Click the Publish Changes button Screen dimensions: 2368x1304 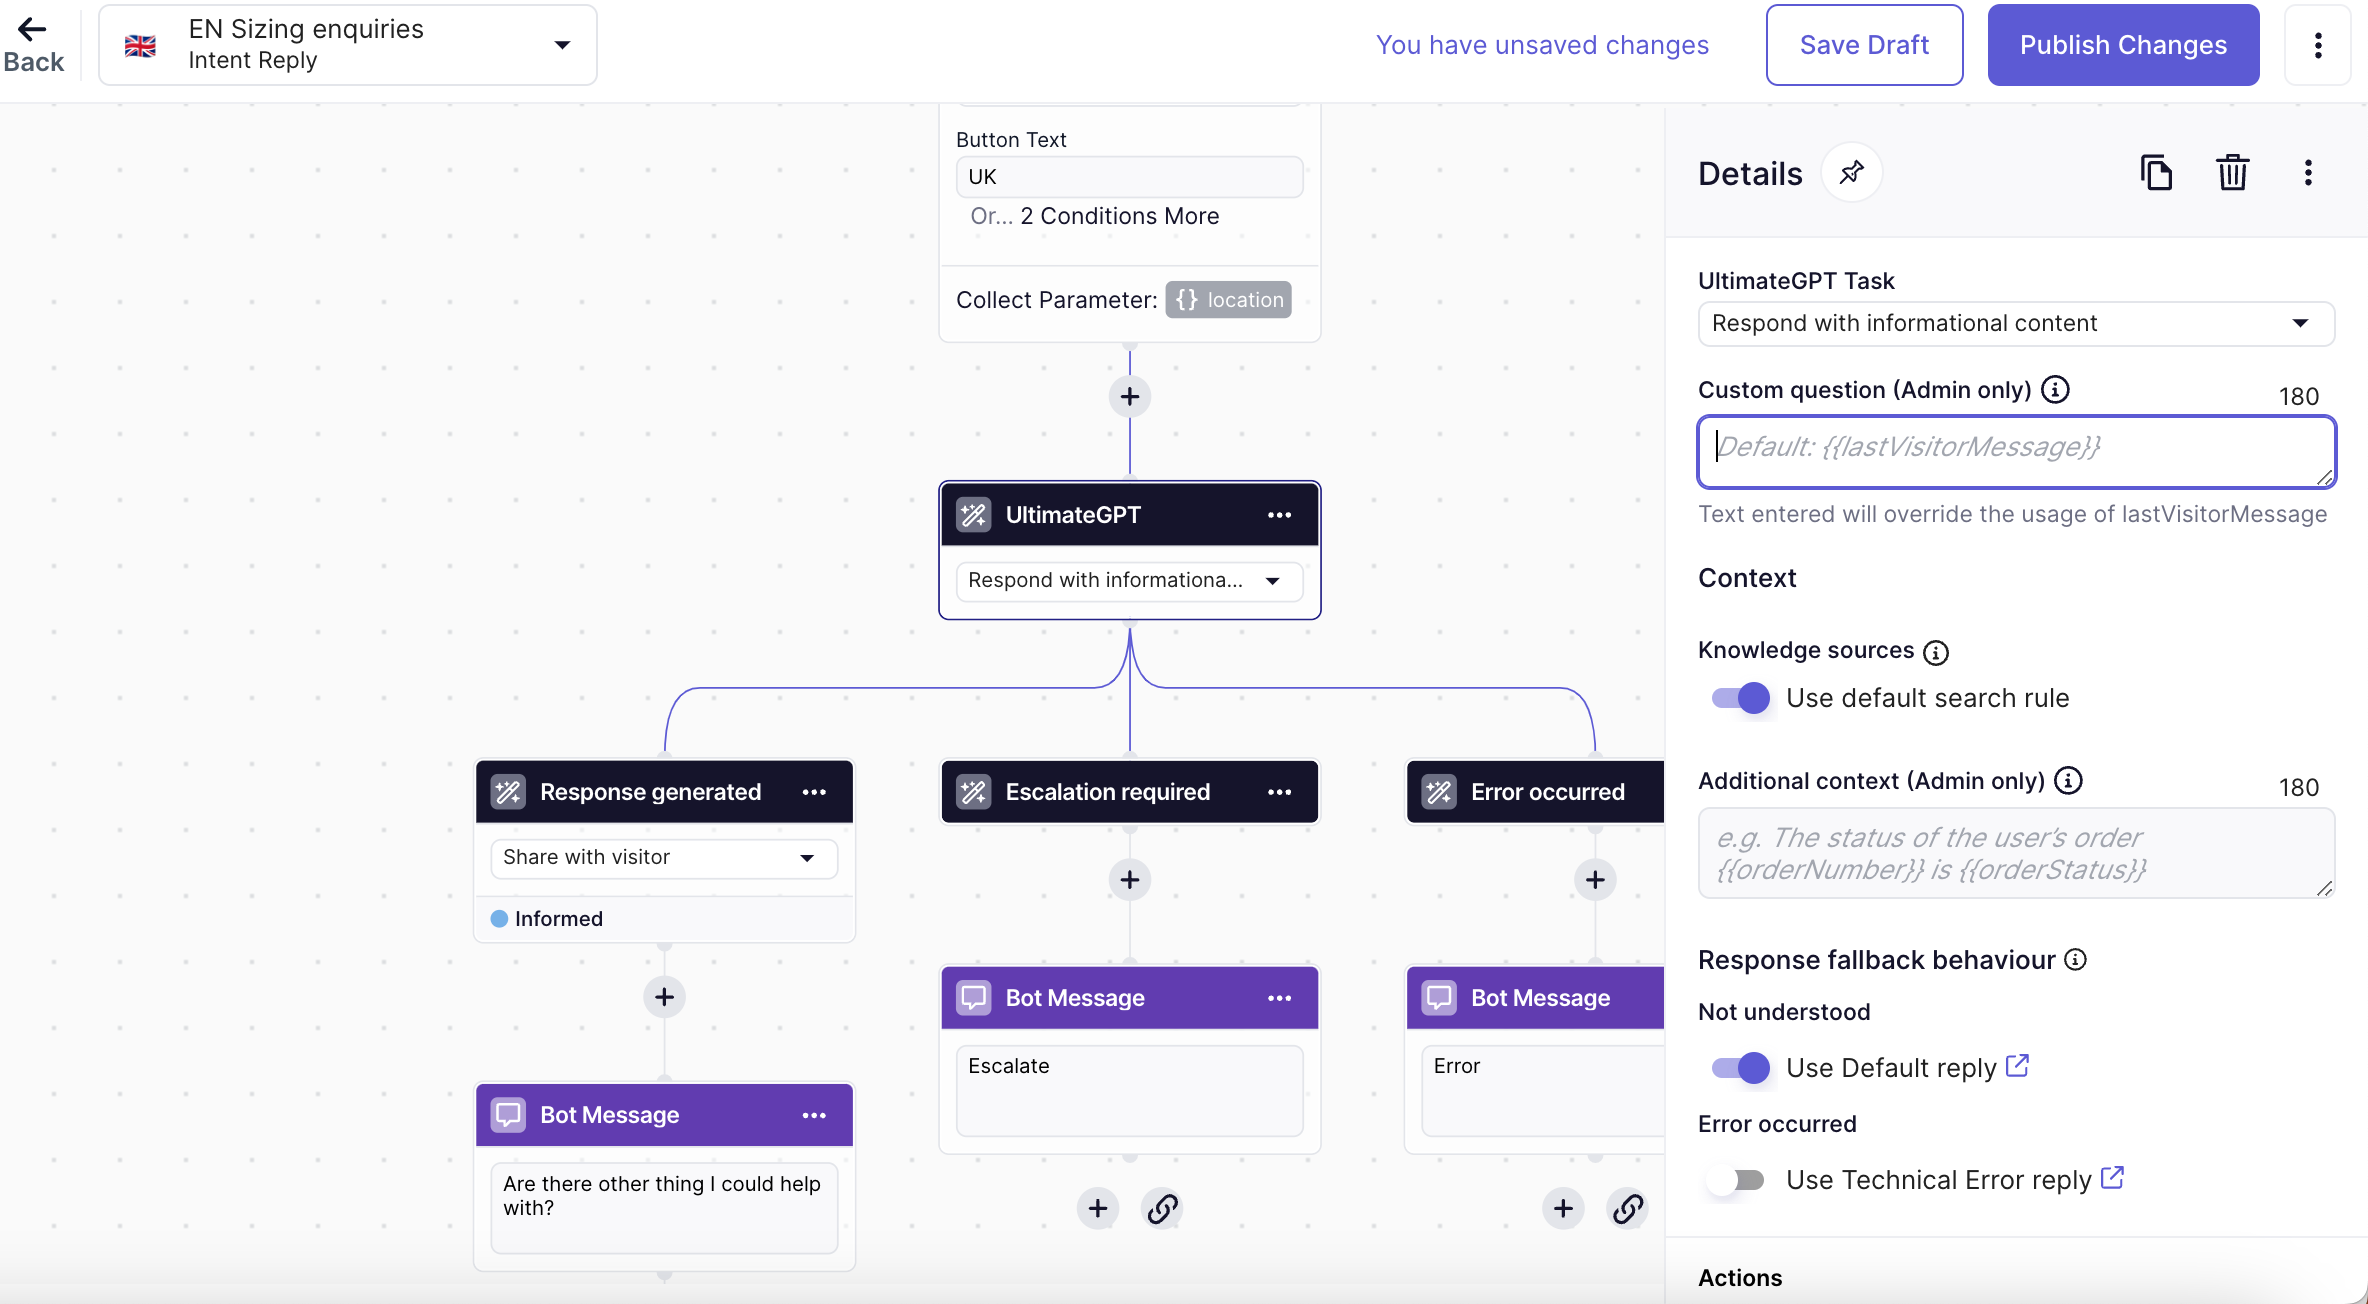pyautogui.click(x=2122, y=45)
